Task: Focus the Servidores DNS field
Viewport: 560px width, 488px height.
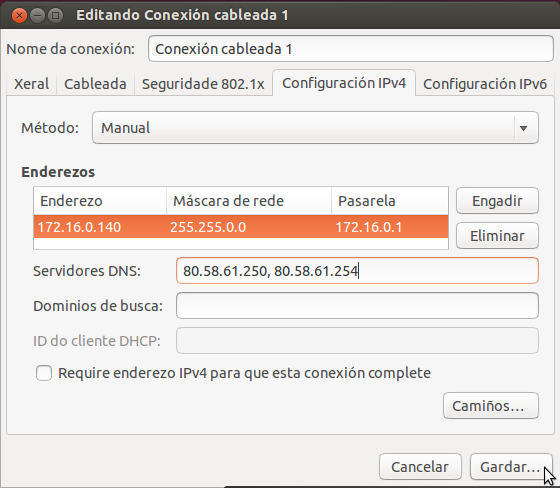Action: (357, 270)
